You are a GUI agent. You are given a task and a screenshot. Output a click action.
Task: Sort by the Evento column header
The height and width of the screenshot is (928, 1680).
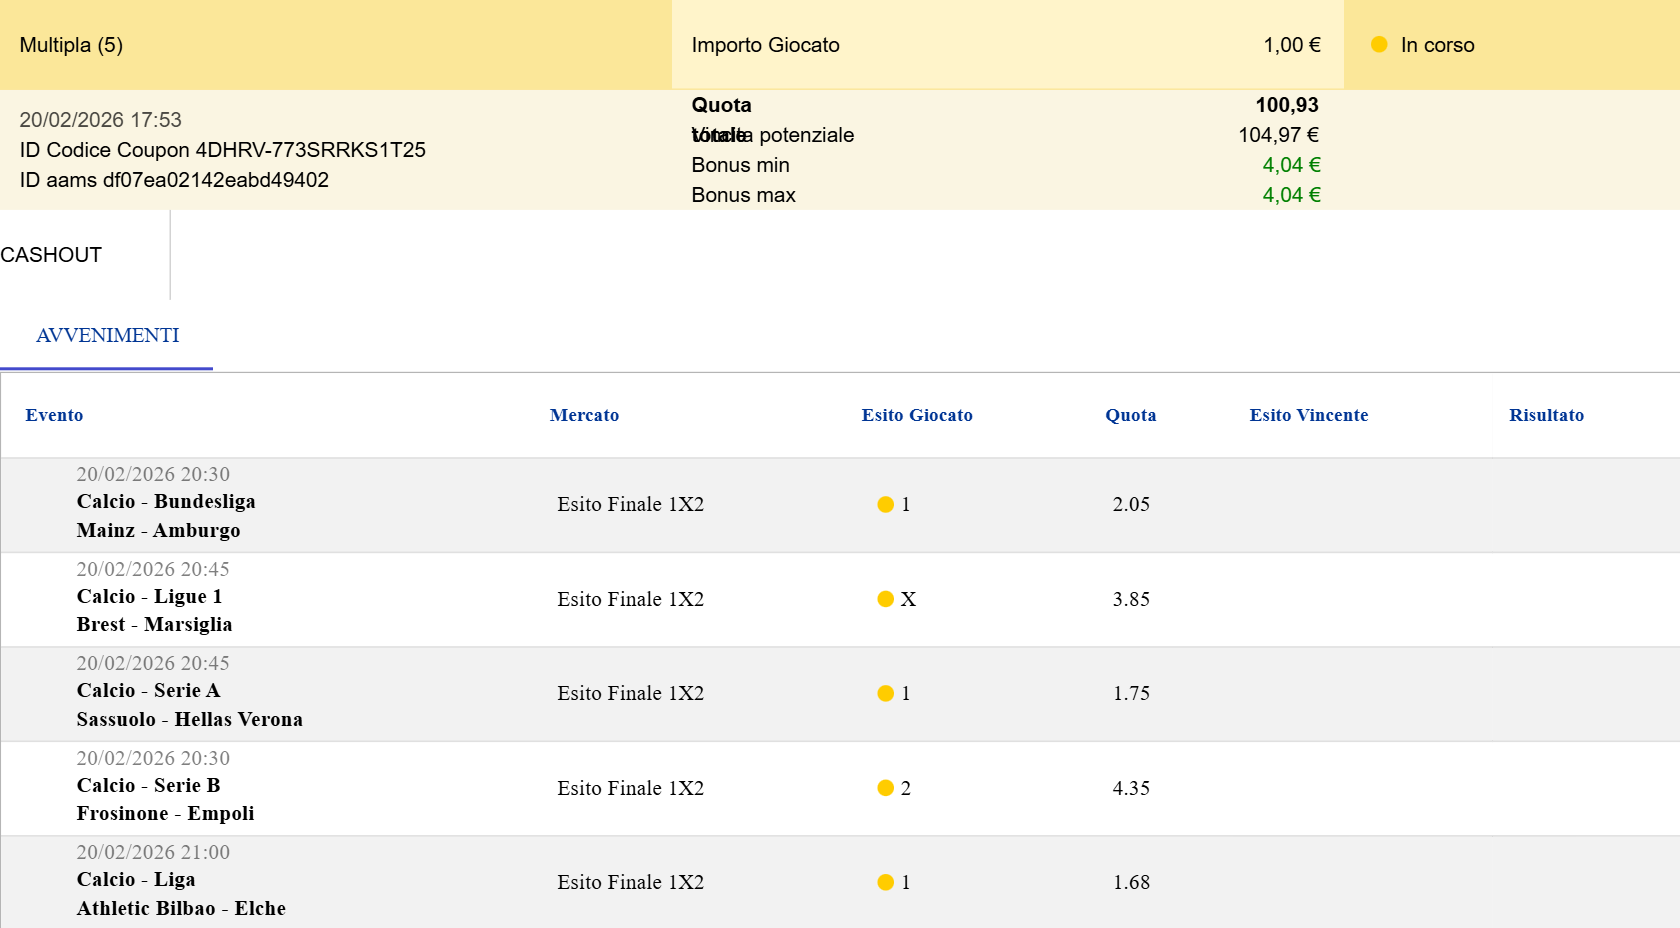54,415
